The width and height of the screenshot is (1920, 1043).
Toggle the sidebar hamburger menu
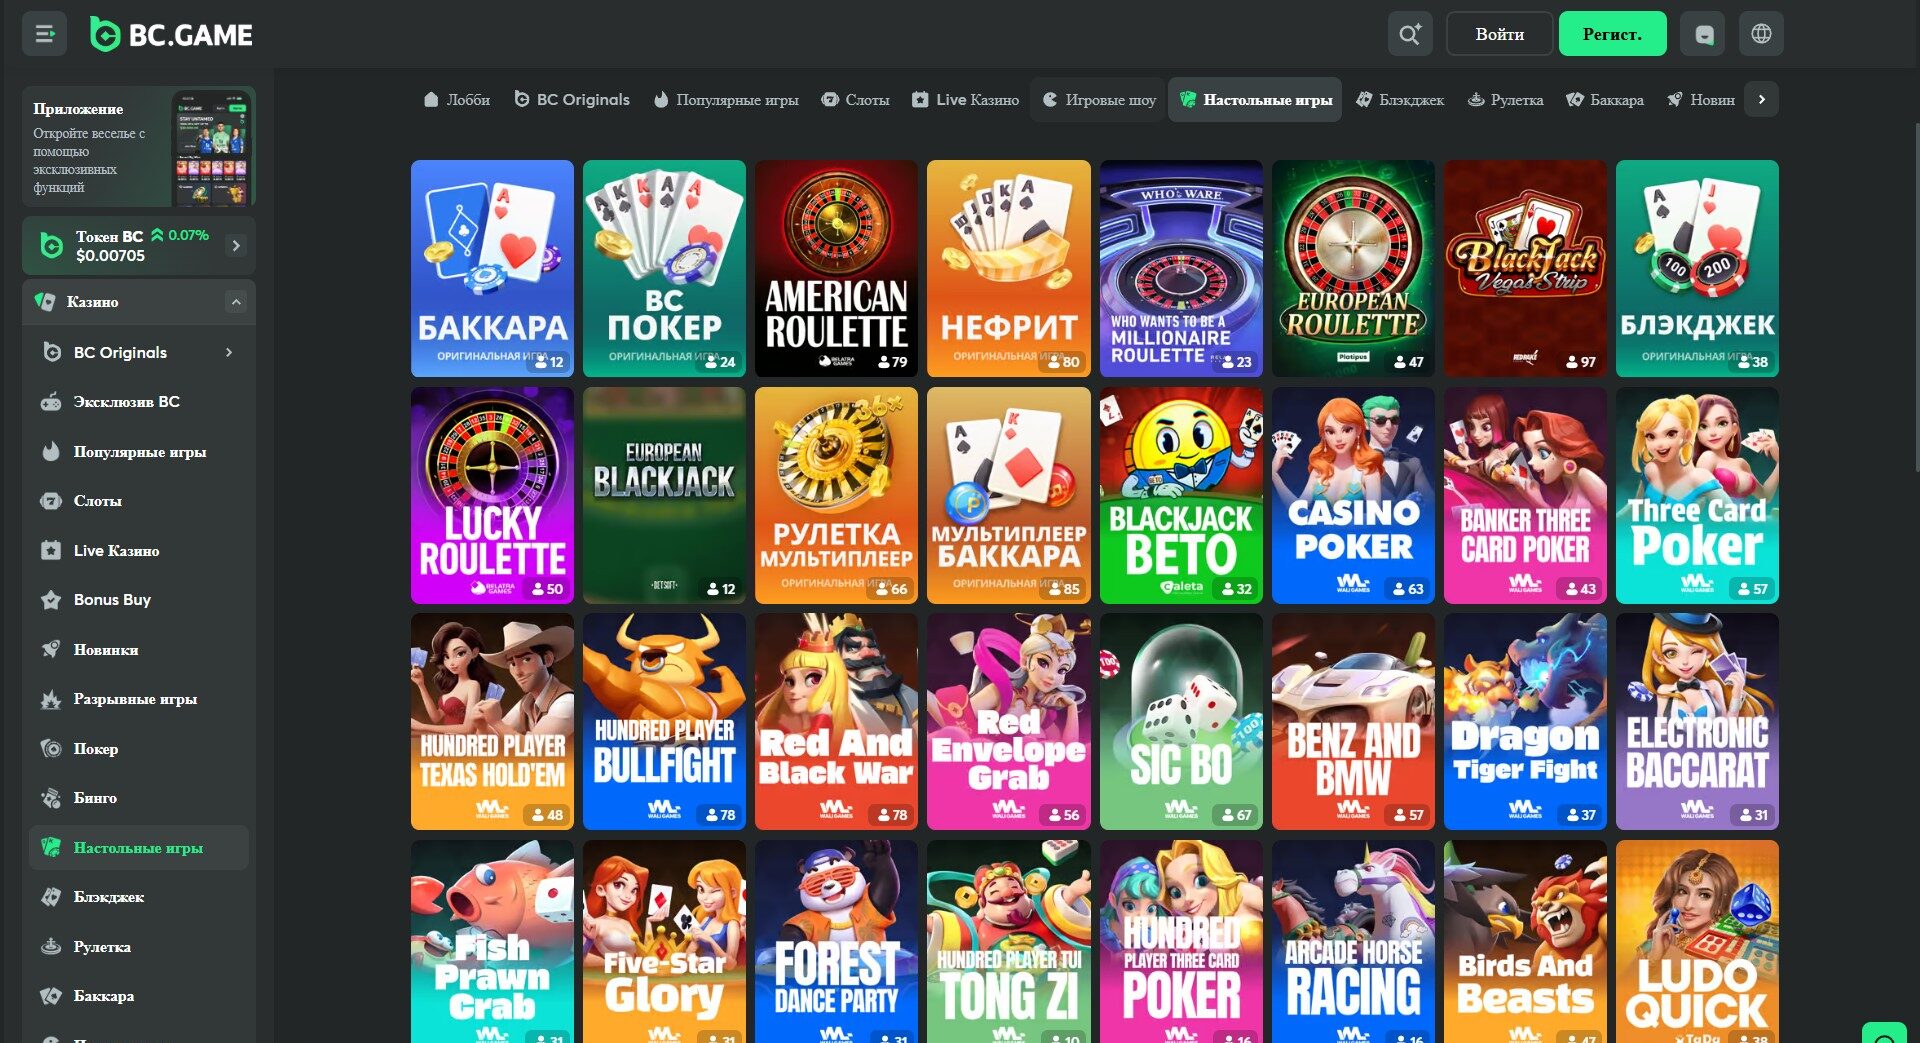point(44,34)
